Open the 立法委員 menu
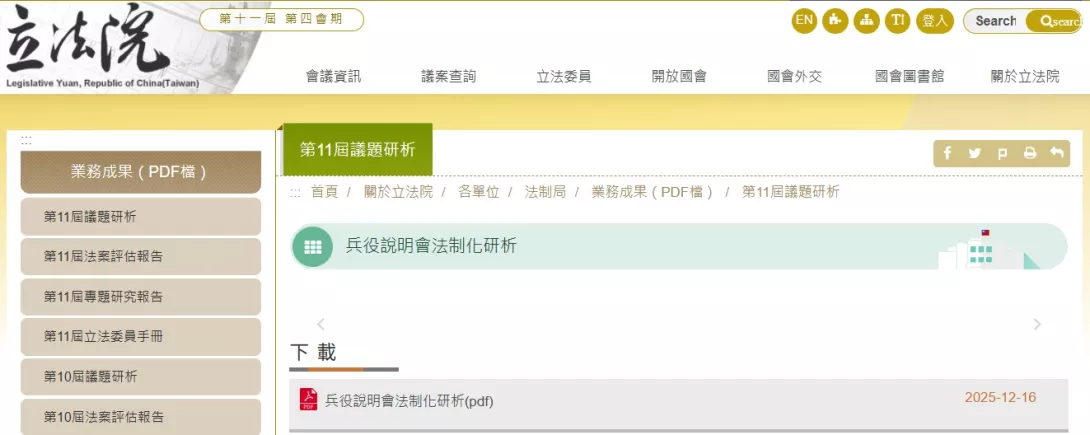The height and width of the screenshot is (435, 1090). point(564,76)
